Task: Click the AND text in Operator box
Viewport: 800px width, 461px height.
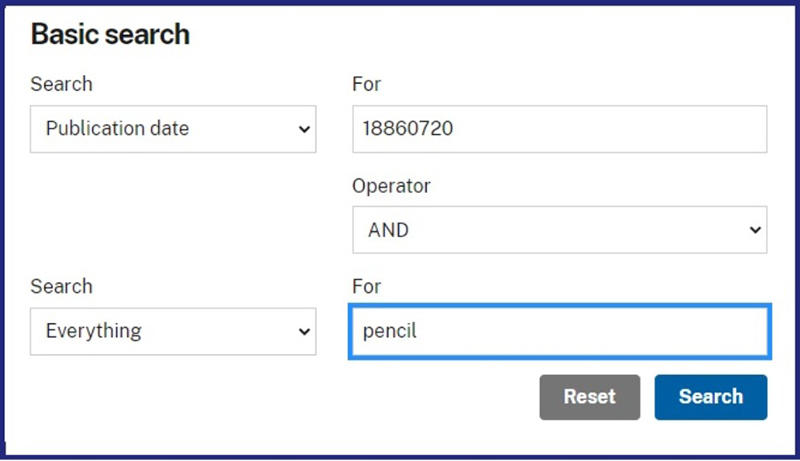Action: click(388, 230)
